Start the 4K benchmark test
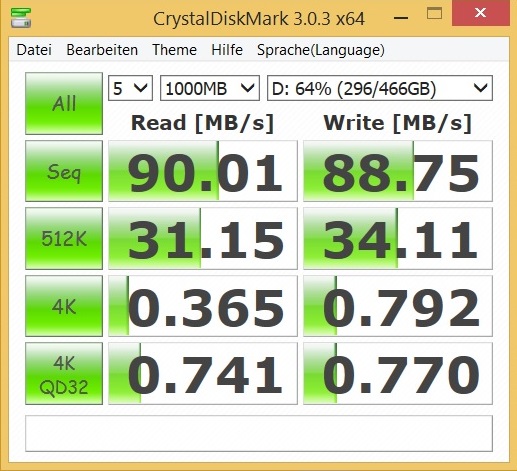 pyautogui.click(x=64, y=306)
